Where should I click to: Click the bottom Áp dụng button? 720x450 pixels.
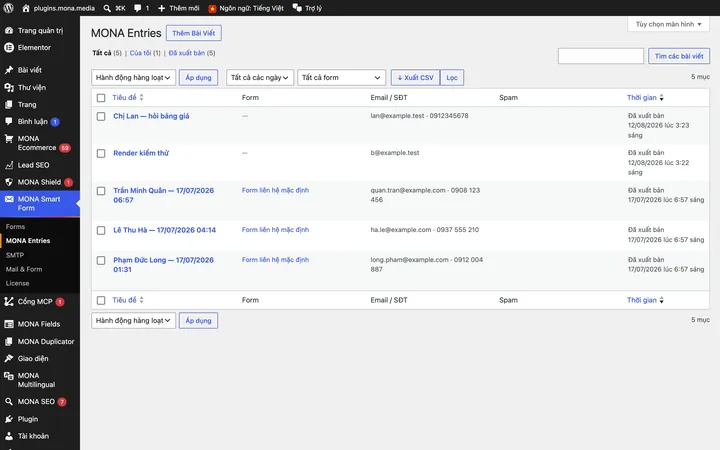(x=198, y=321)
